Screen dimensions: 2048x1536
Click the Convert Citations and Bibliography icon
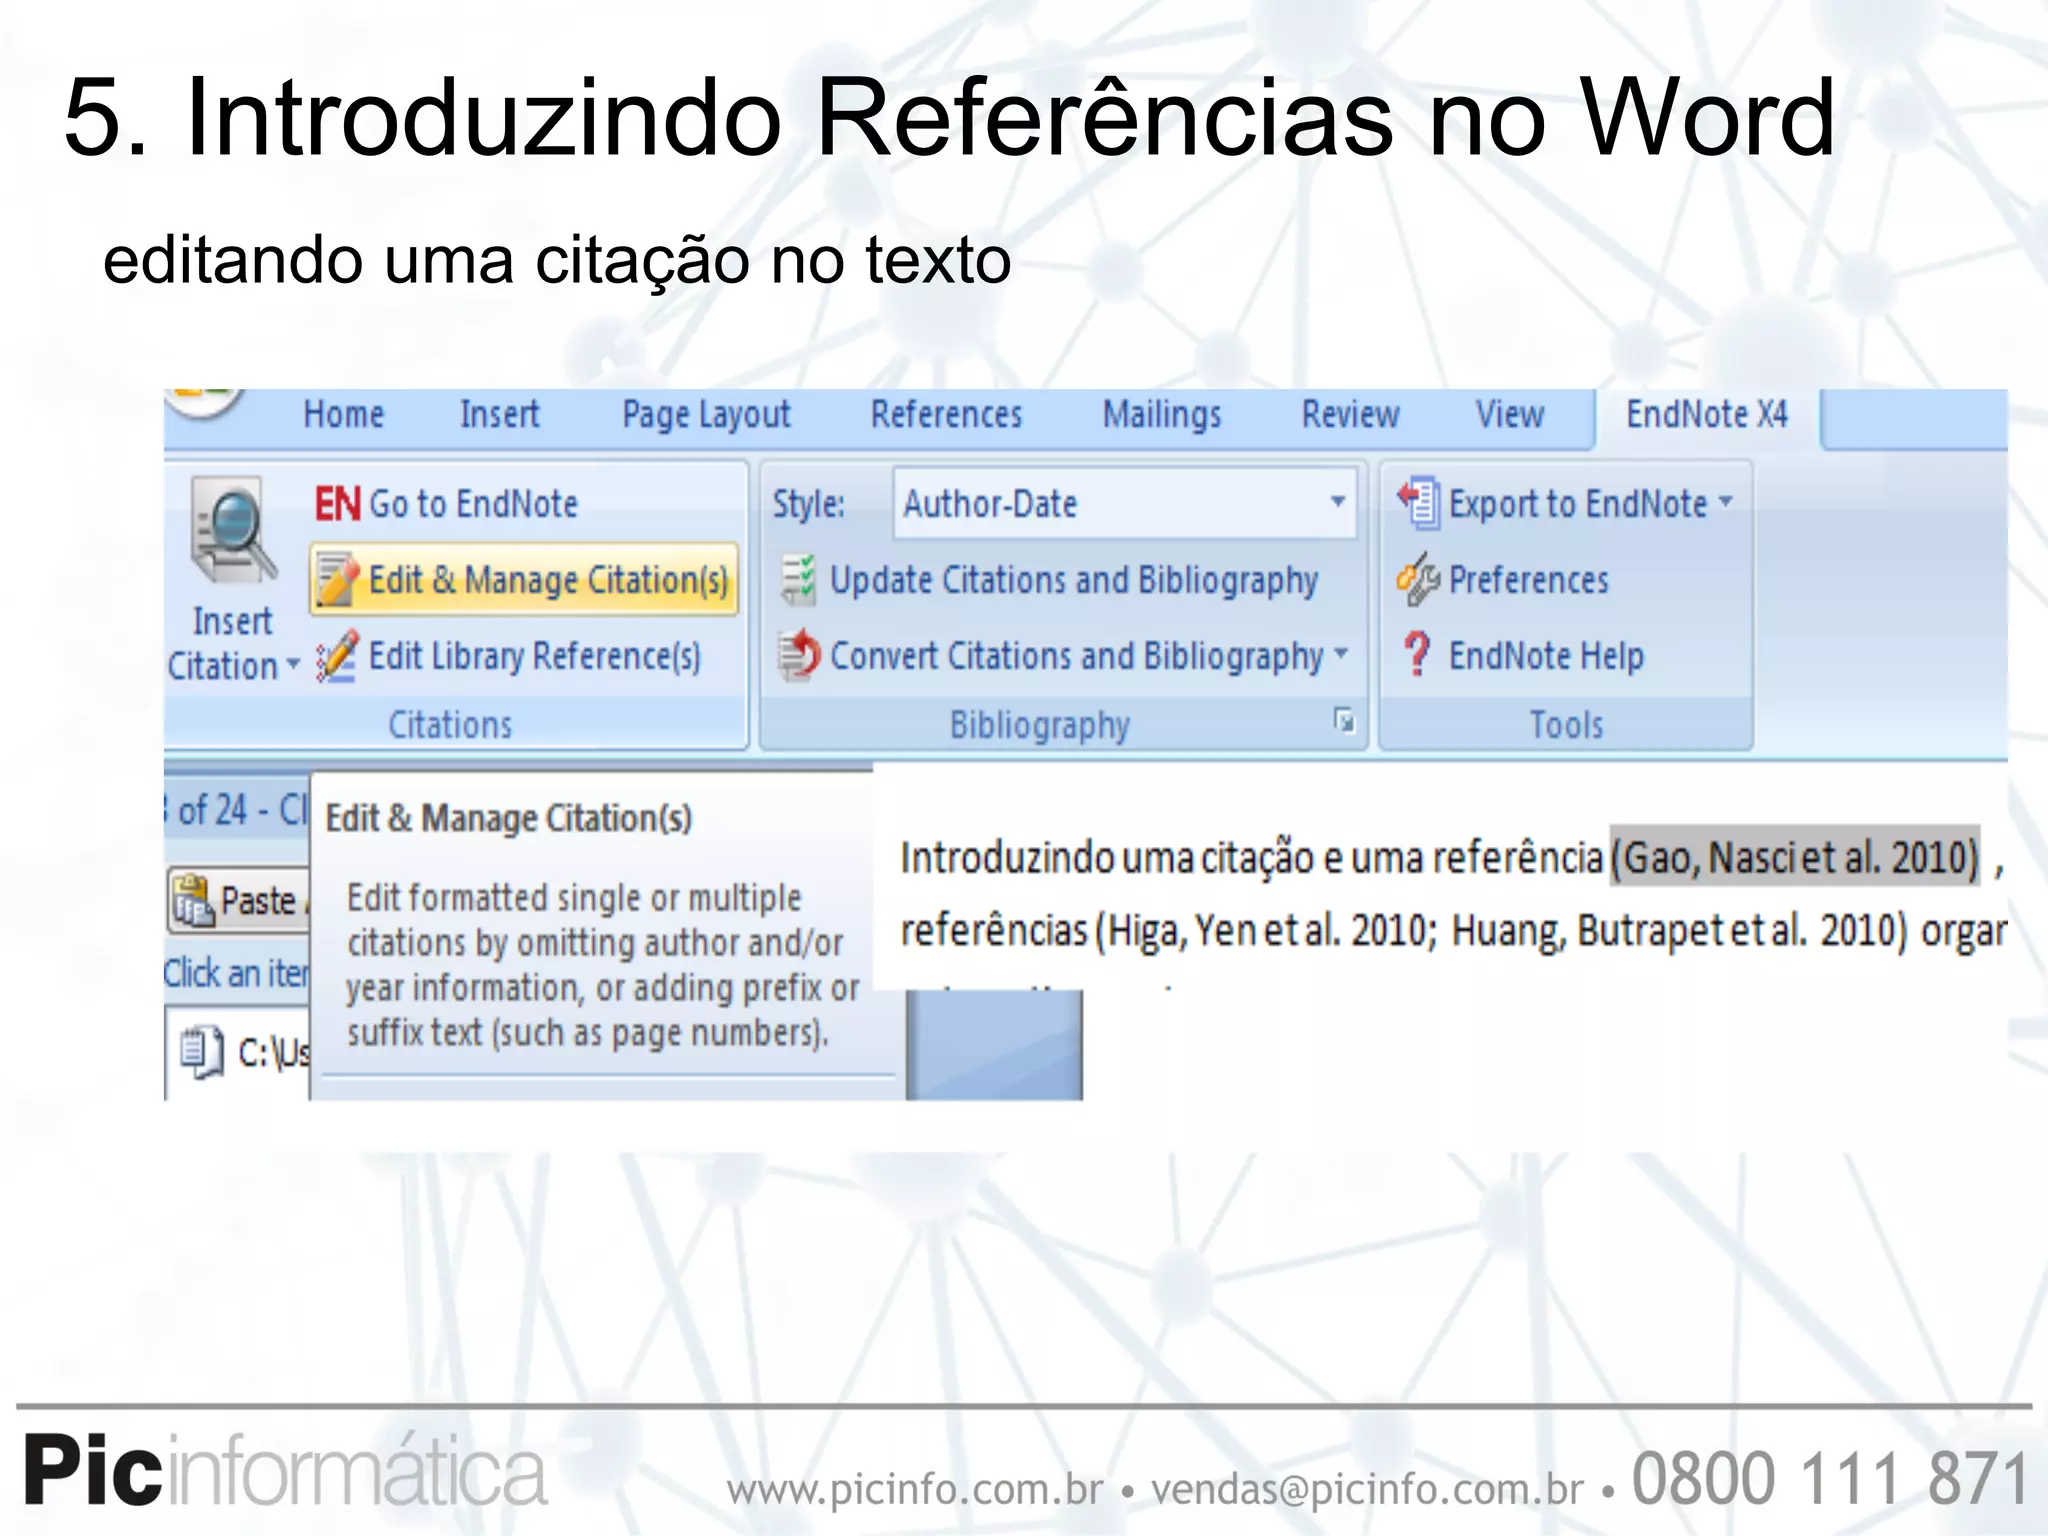point(799,655)
